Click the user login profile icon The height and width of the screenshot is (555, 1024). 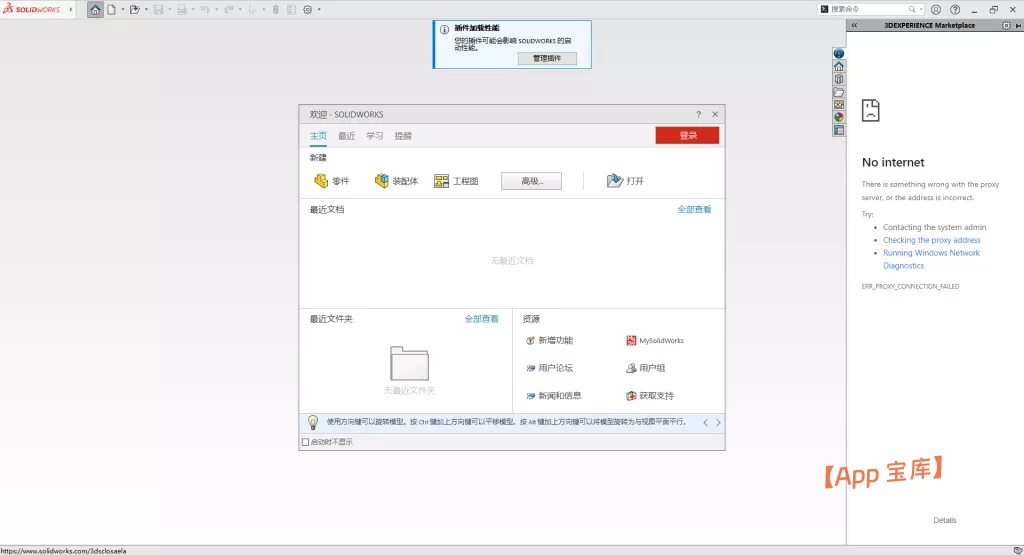click(x=936, y=10)
